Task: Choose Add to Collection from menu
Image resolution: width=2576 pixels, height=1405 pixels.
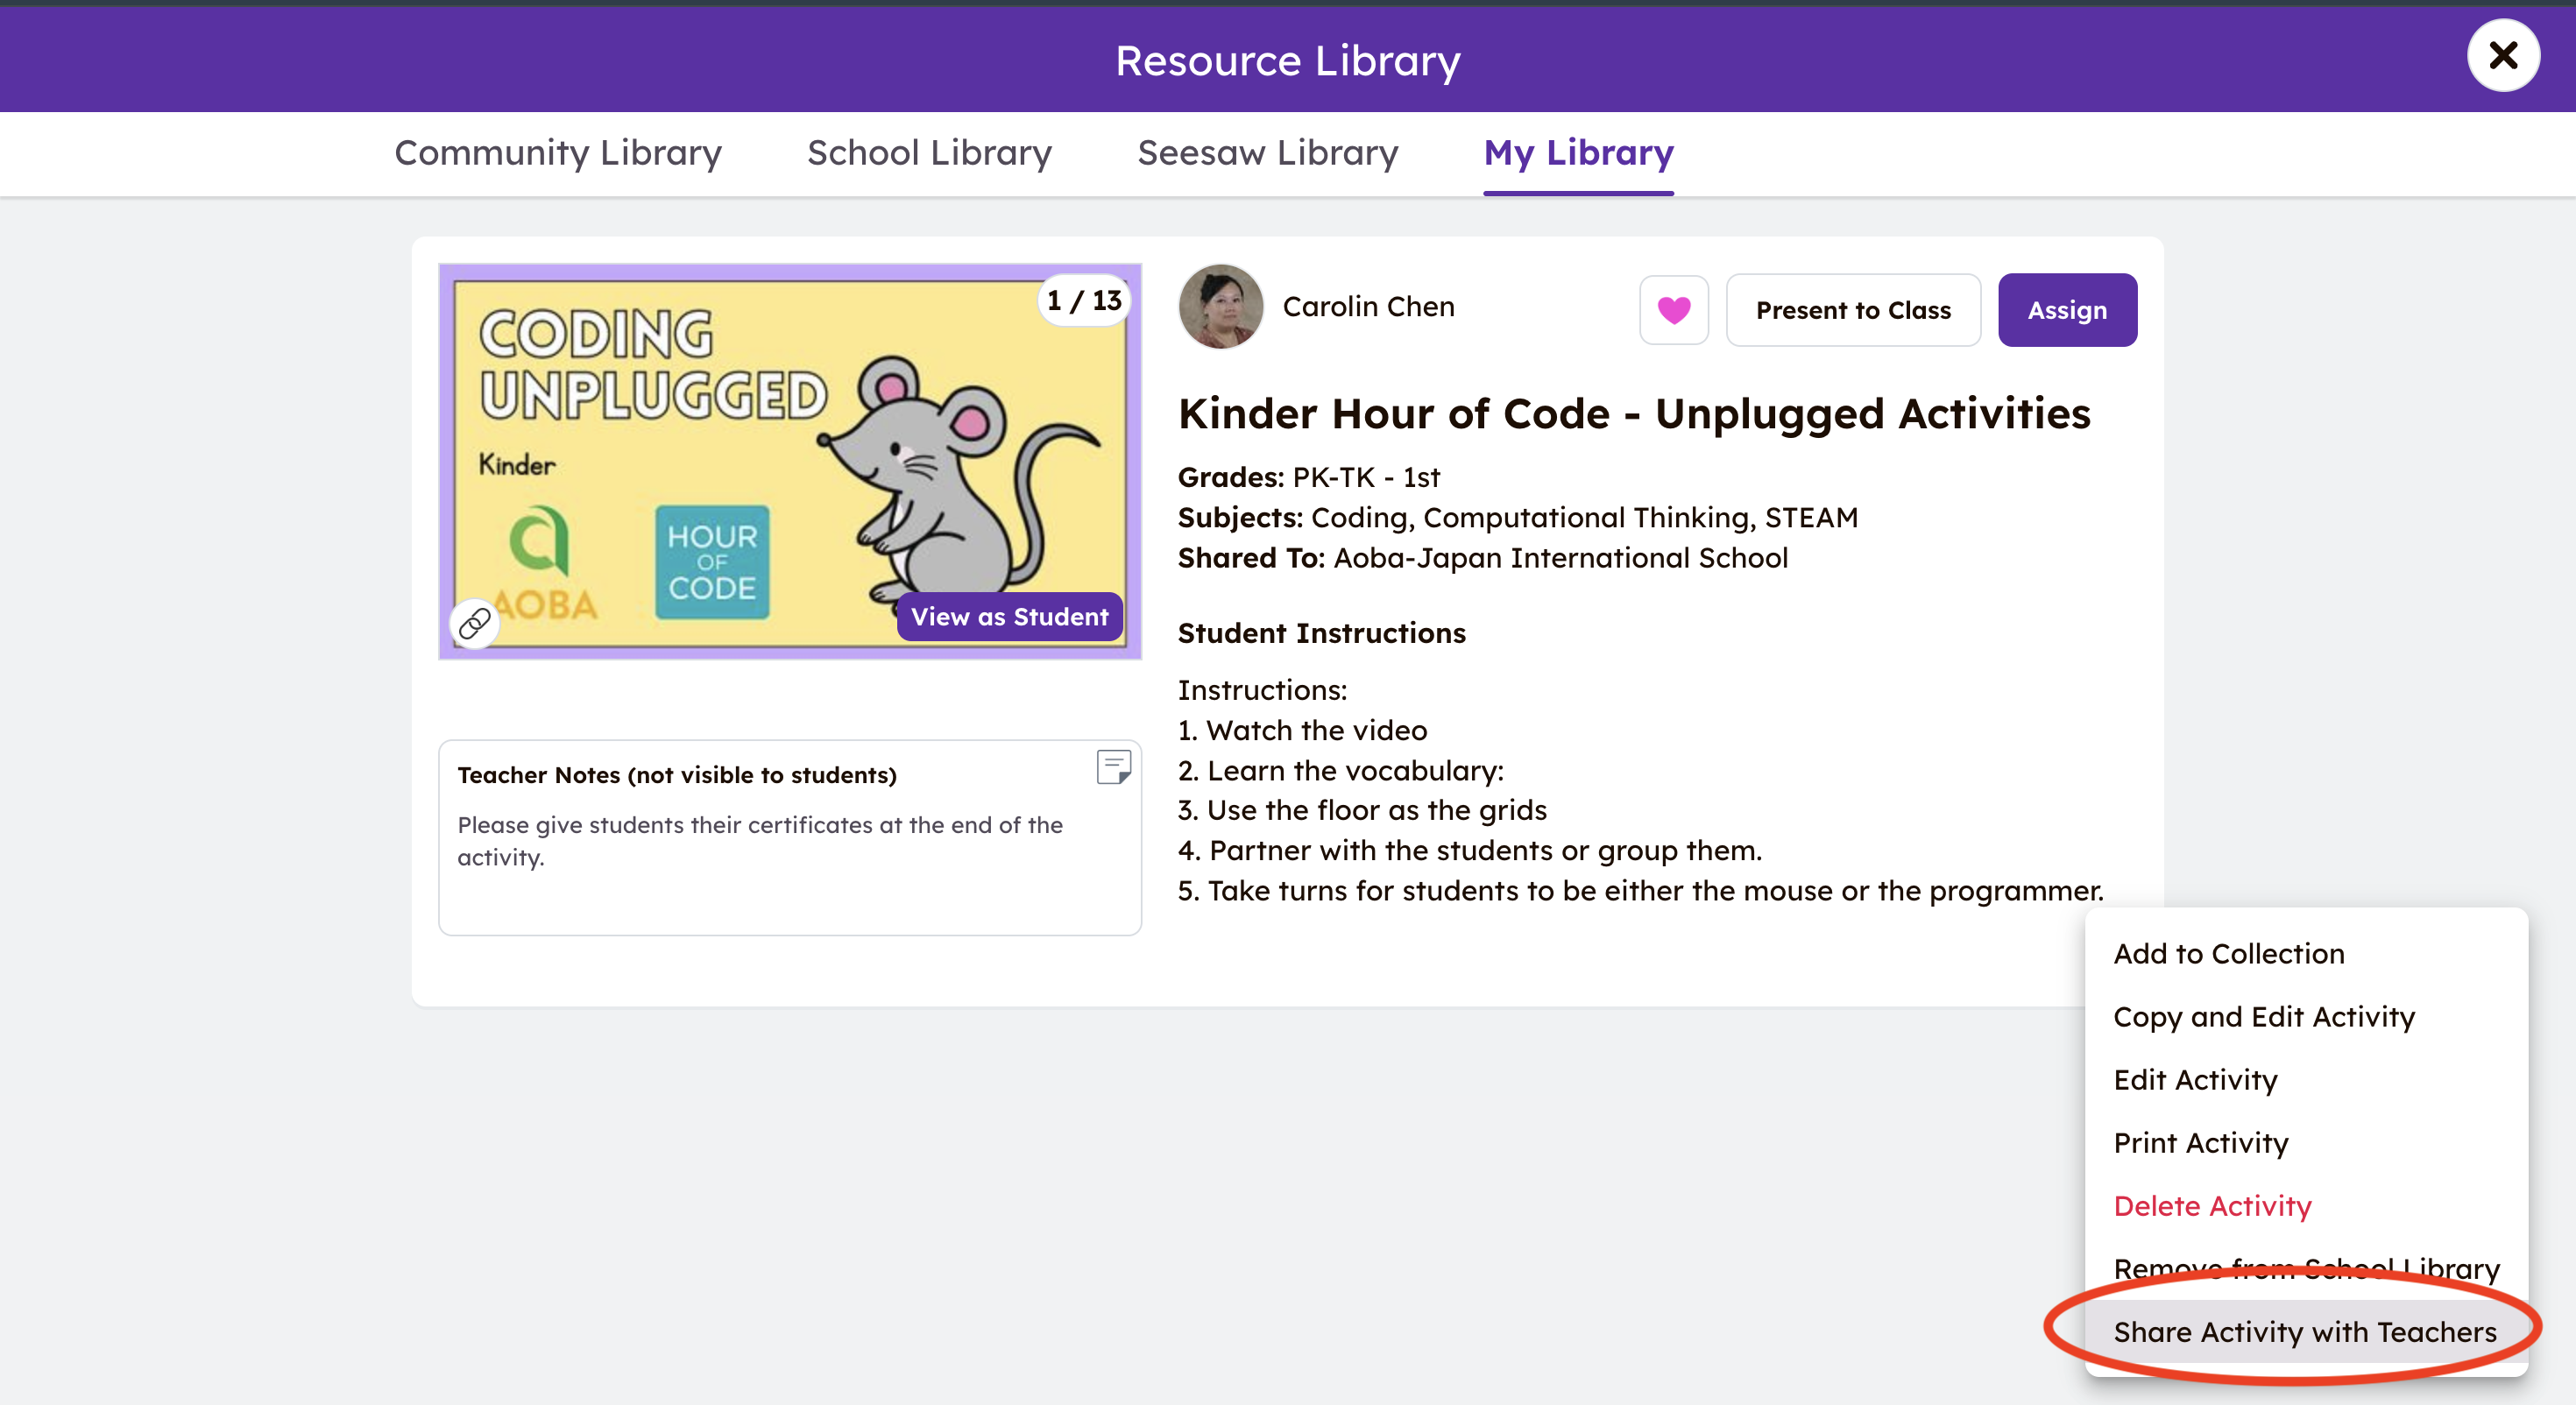Action: [x=2228, y=954]
